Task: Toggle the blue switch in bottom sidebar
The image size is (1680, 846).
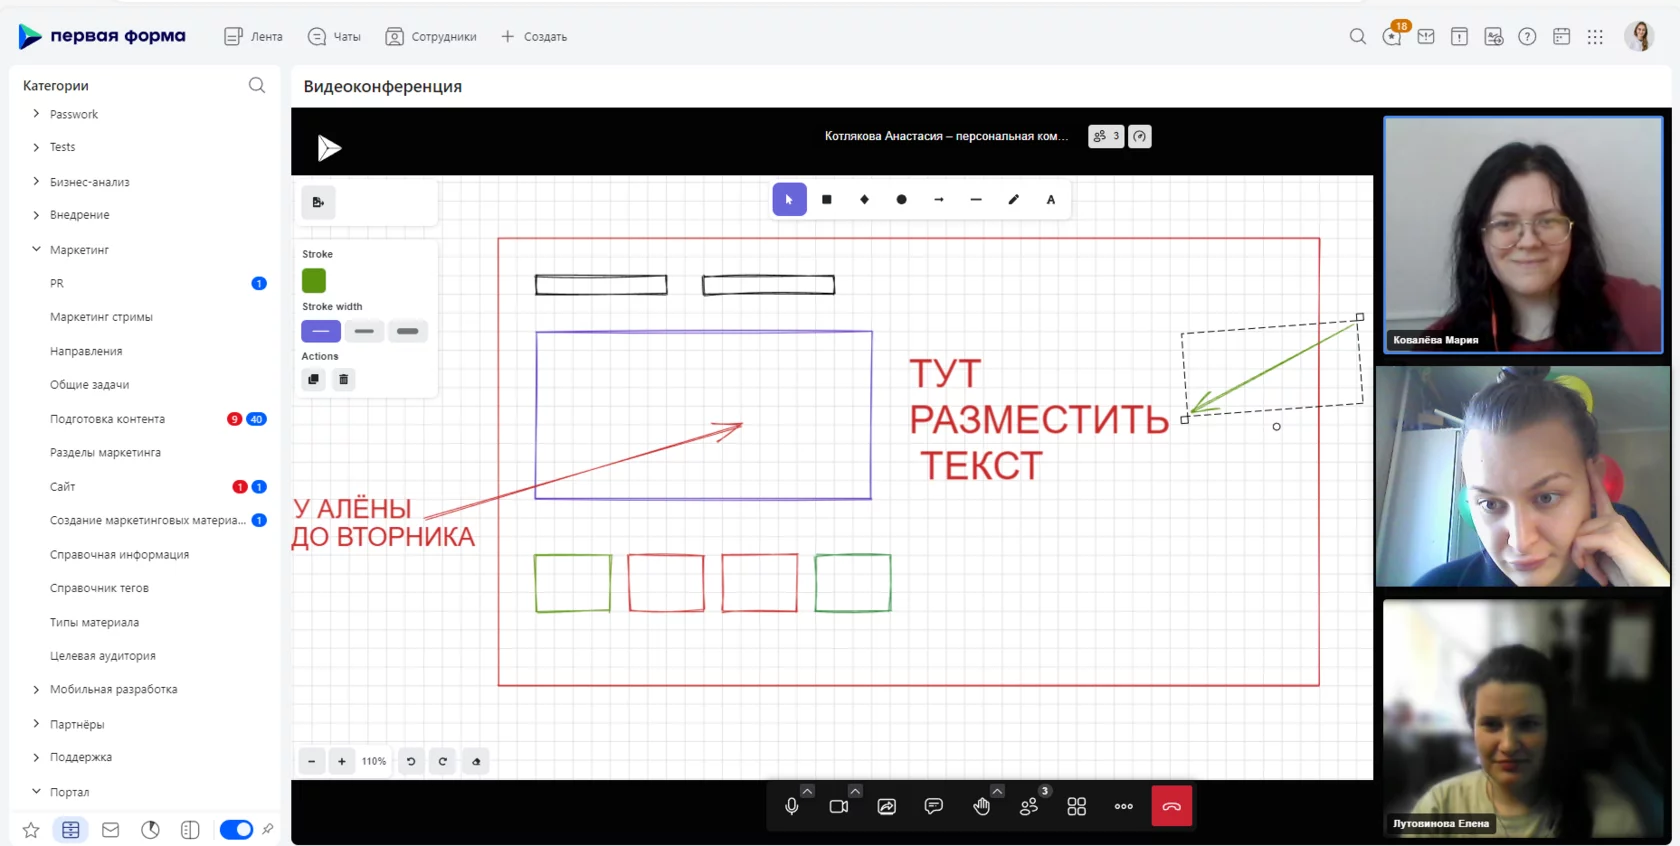Action: point(236,830)
